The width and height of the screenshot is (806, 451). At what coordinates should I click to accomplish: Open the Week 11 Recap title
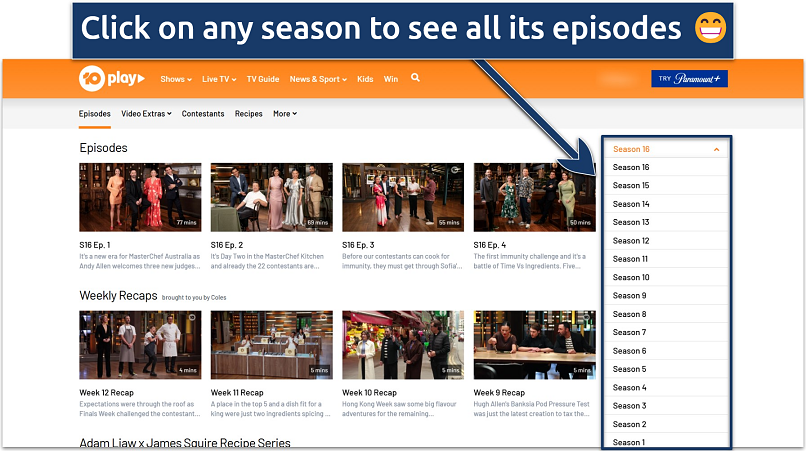click(237, 393)
